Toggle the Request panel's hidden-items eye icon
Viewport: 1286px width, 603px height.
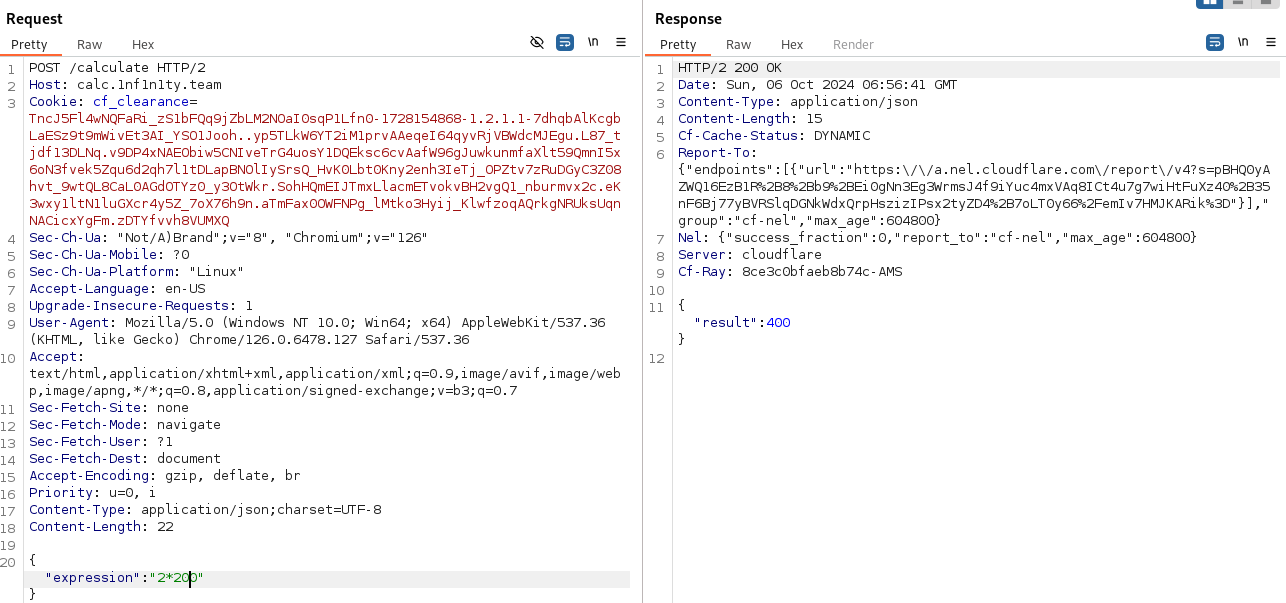(x=537, y=42)
